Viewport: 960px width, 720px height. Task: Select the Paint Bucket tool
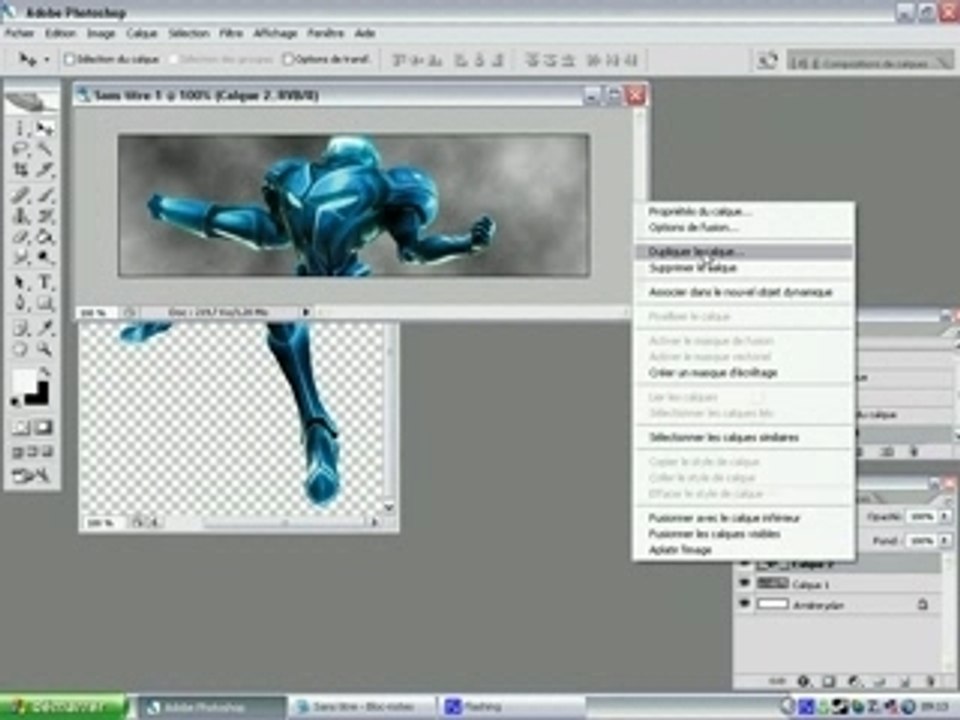[44, 237]
